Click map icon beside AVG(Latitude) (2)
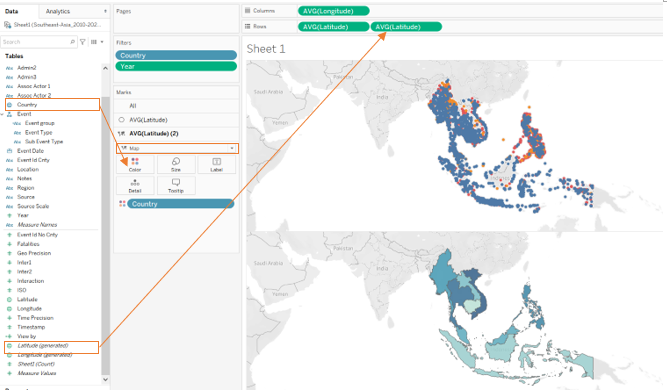The image size is (667, 391). point(122,134)
